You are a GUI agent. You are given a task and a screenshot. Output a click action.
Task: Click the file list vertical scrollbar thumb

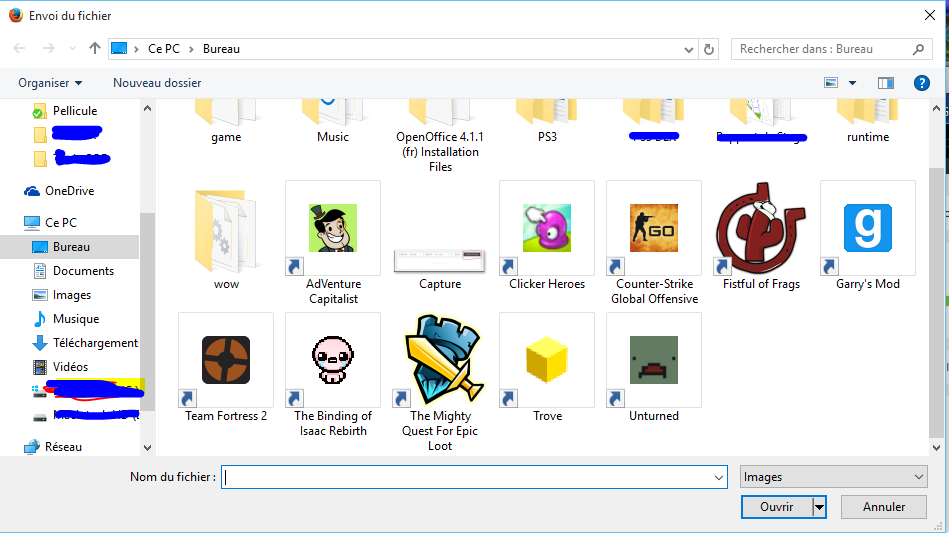(x=936, y=301)
